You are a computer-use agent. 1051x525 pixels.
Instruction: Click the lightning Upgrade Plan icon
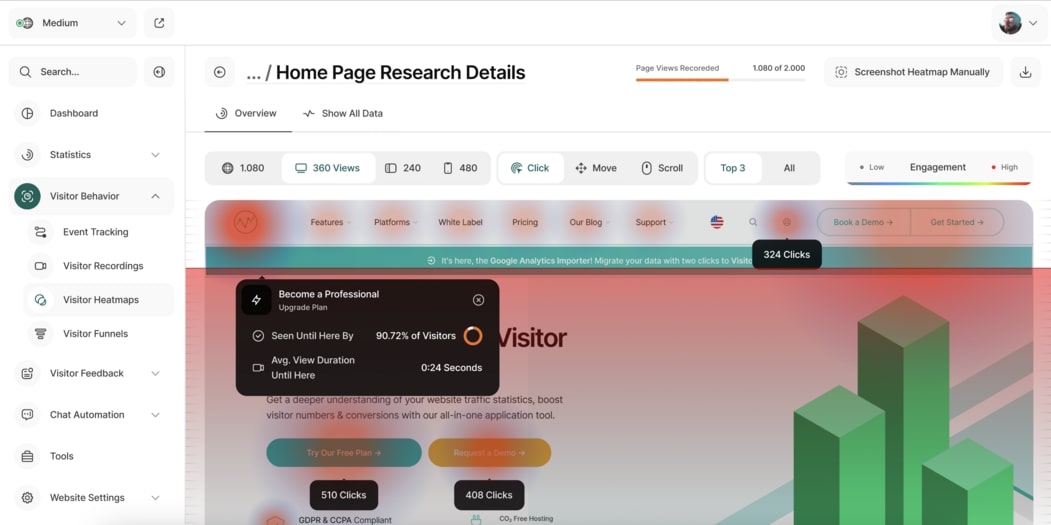256,300
